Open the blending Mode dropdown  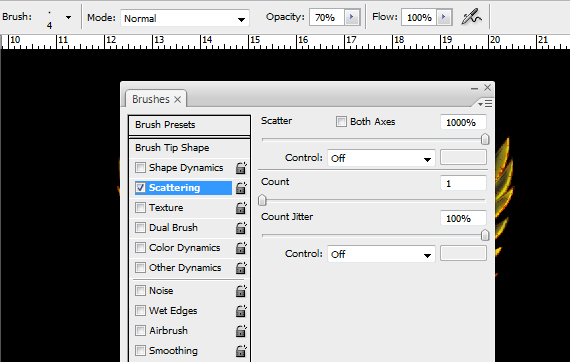(x=185, y=18)
